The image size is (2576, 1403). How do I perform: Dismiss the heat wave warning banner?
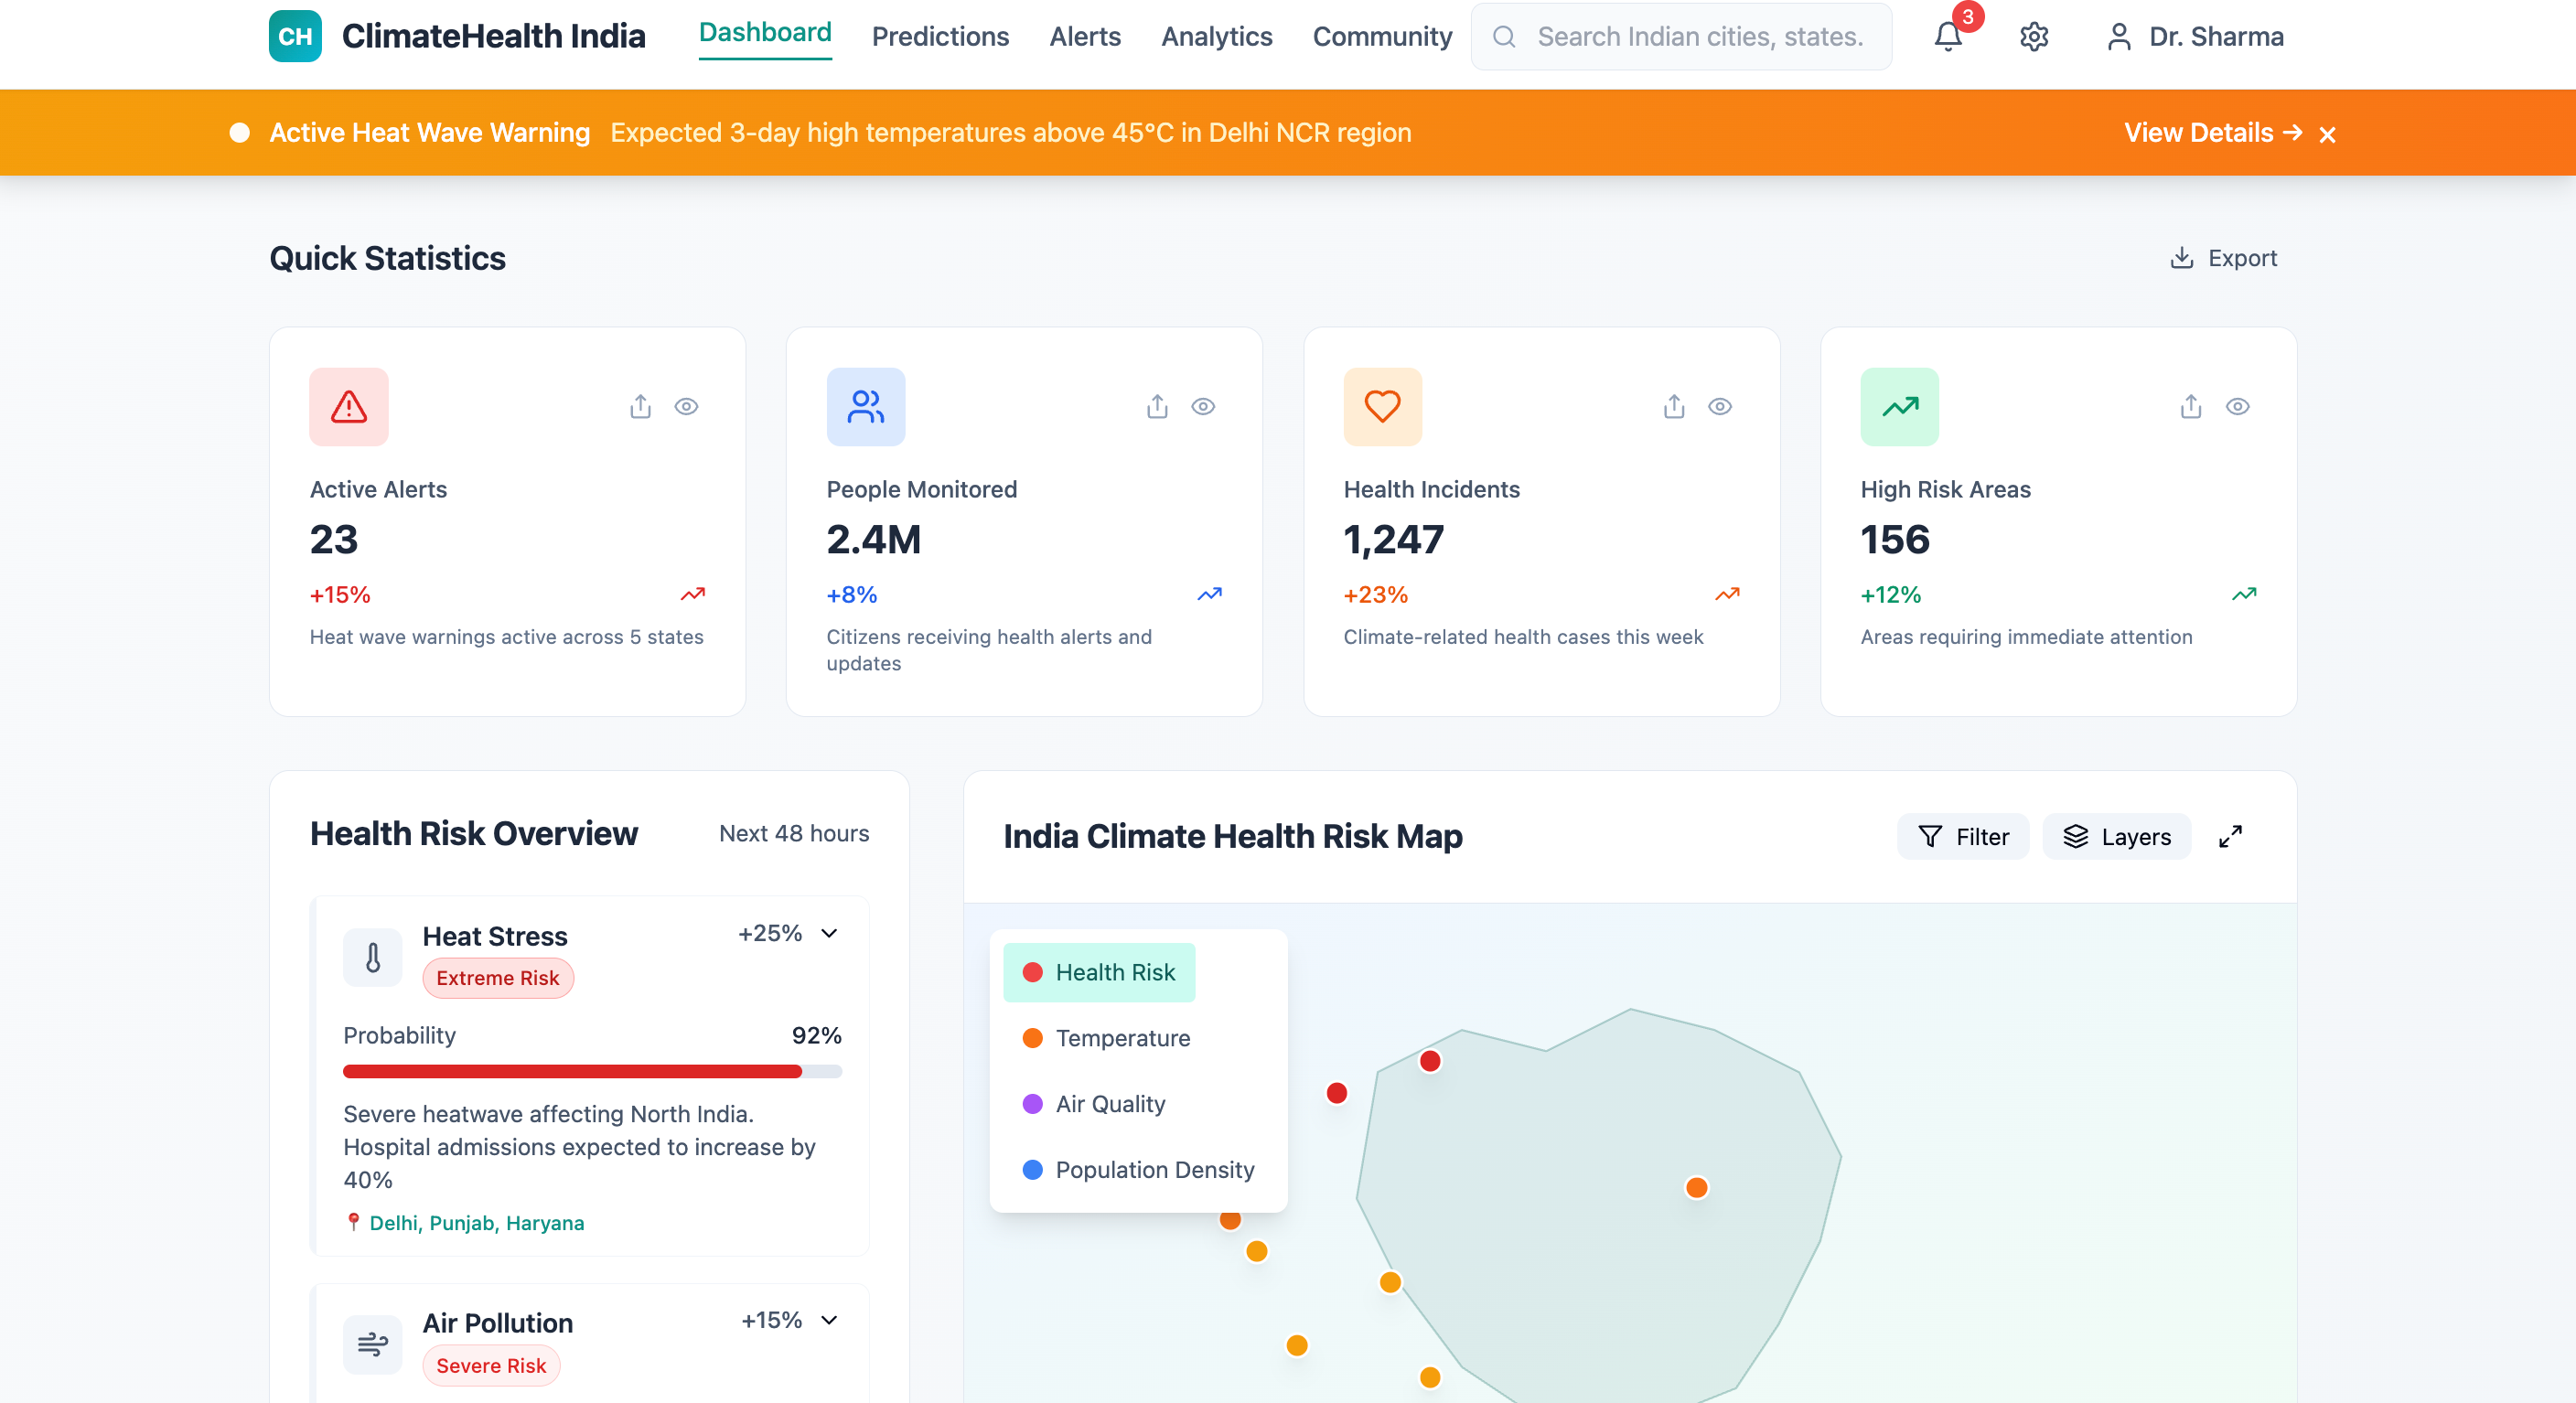point(2327,135)
